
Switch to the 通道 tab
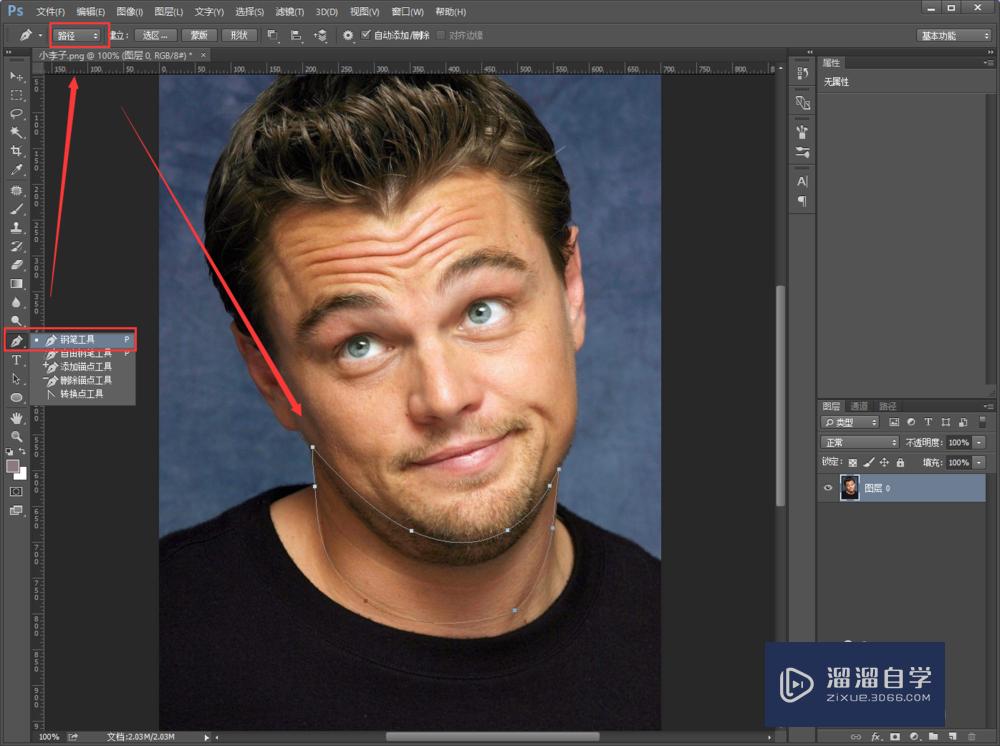(x=859, y=406)
